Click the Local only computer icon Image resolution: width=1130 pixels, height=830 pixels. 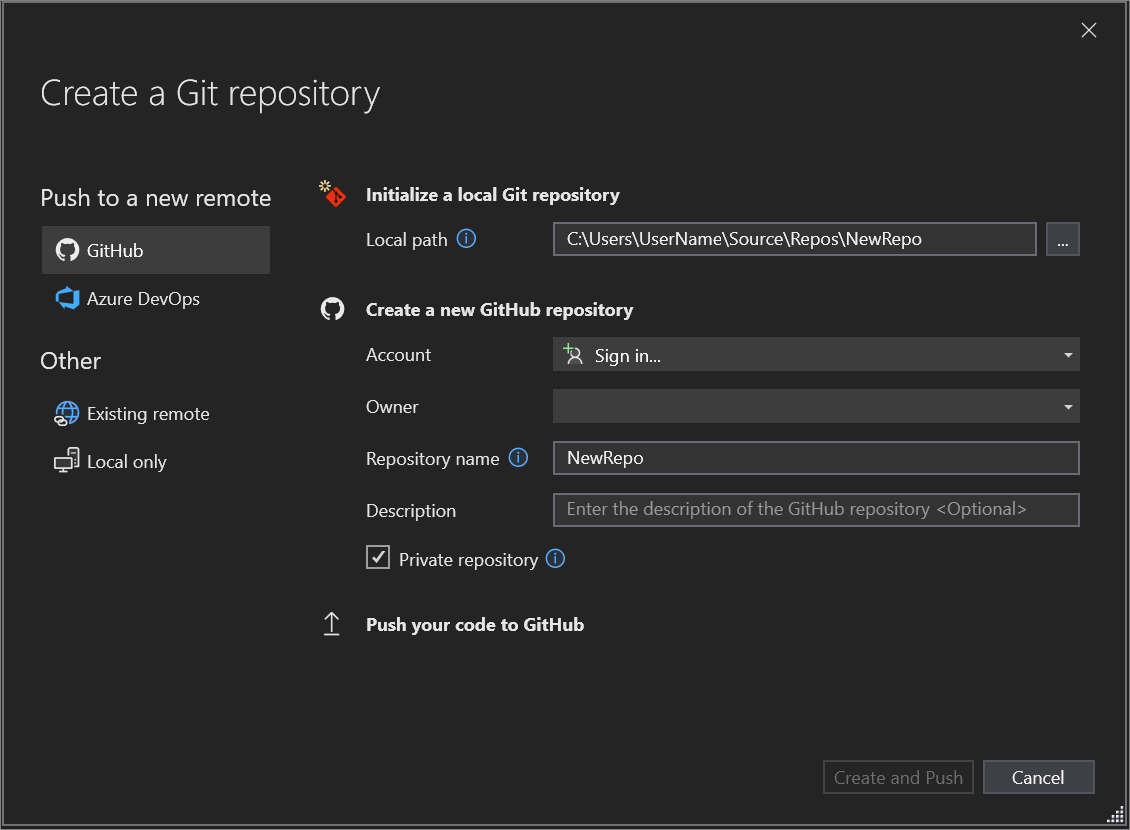67,461
